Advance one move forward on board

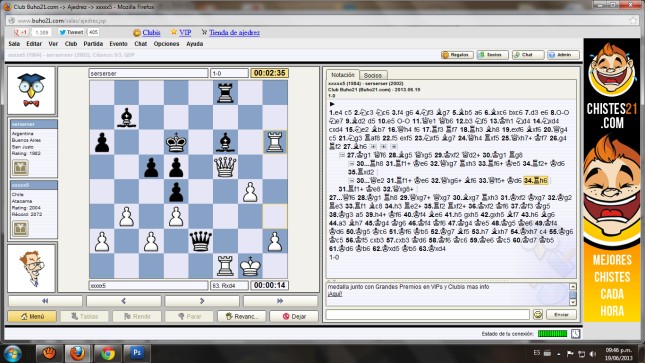202,301
